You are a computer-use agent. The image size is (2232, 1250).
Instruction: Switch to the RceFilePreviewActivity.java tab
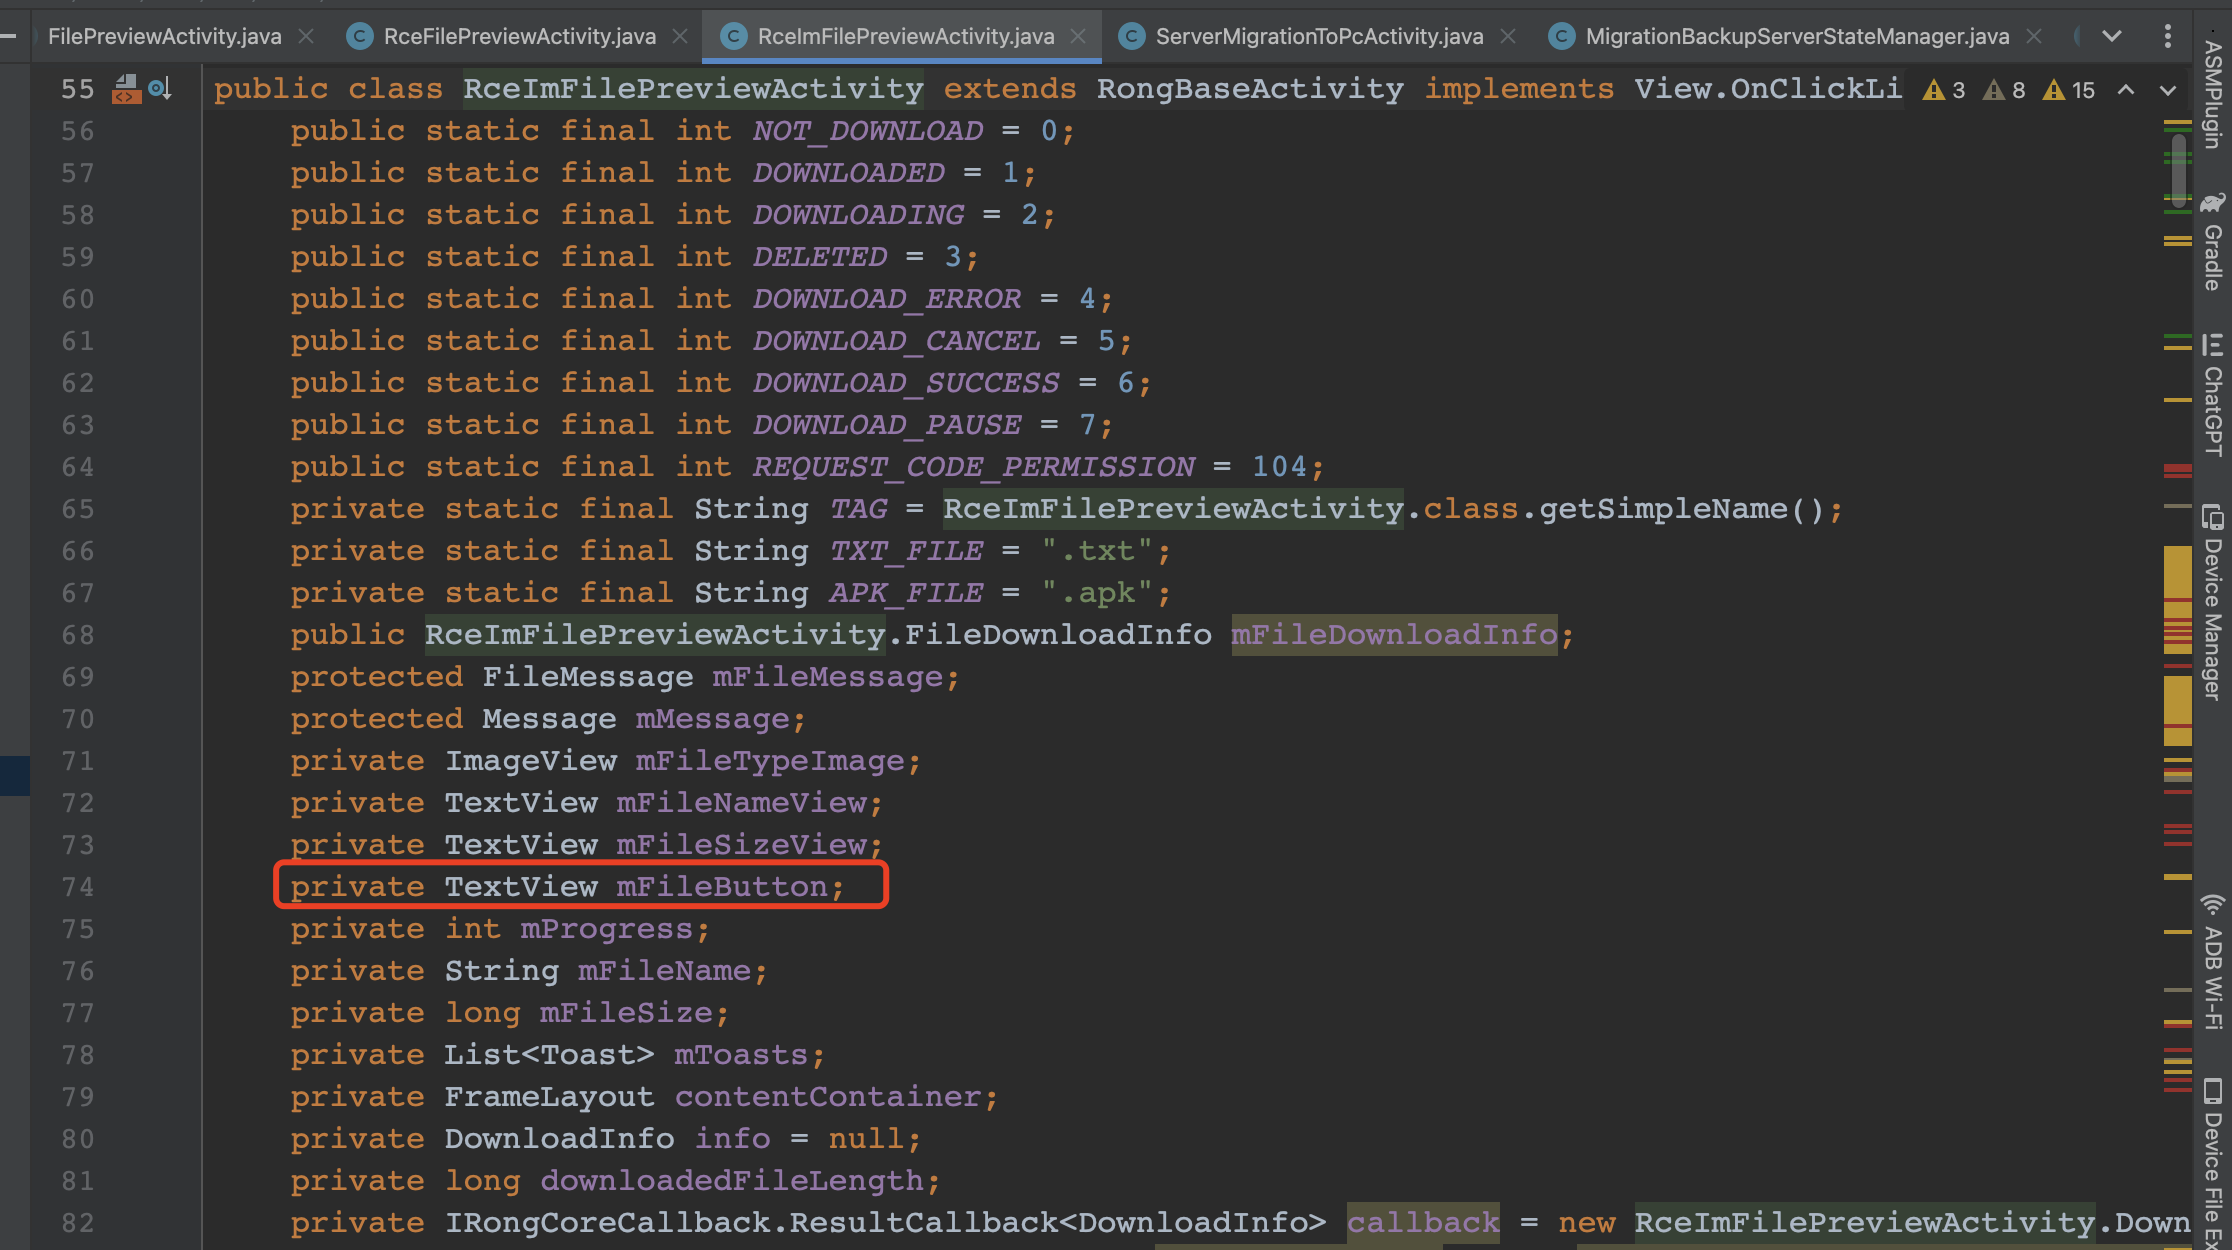pos(518,36)
